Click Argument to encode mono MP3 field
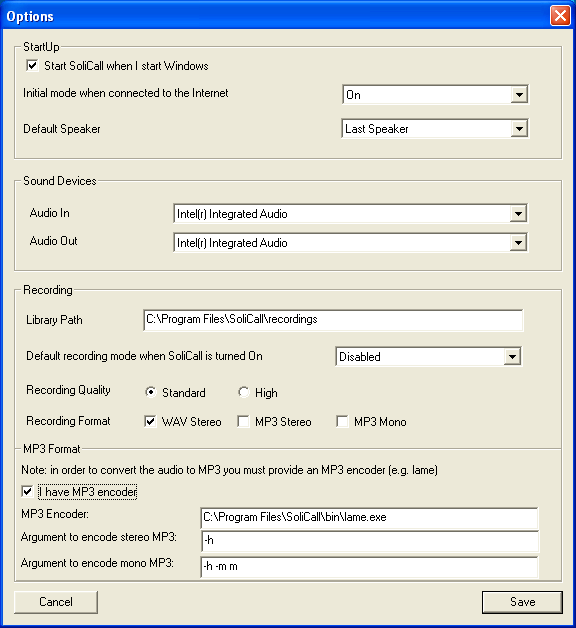 click(x=369, y=567)
